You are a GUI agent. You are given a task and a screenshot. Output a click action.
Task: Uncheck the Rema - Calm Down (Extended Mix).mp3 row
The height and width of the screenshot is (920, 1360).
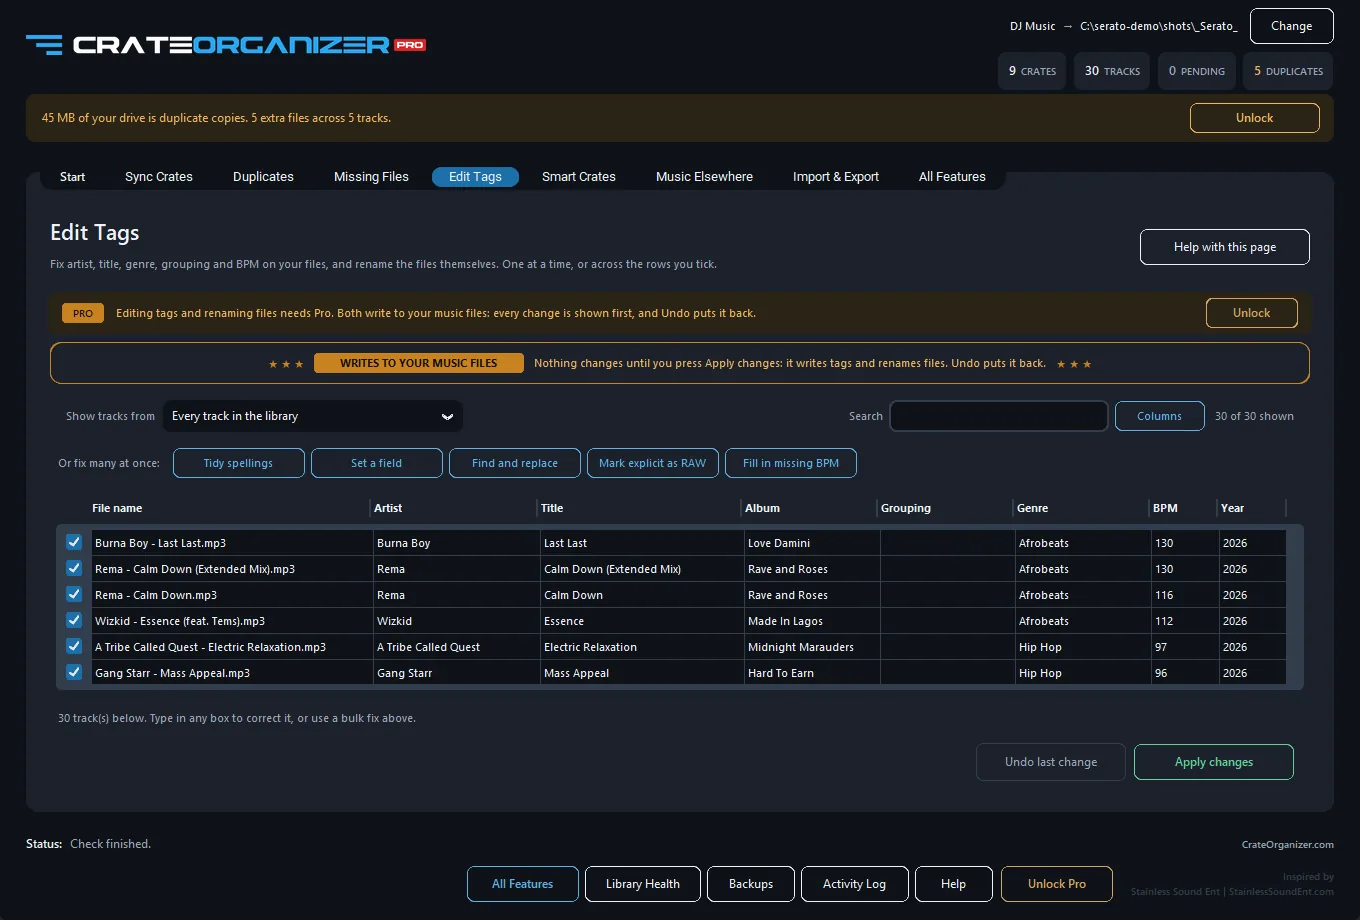pos(74,568)
